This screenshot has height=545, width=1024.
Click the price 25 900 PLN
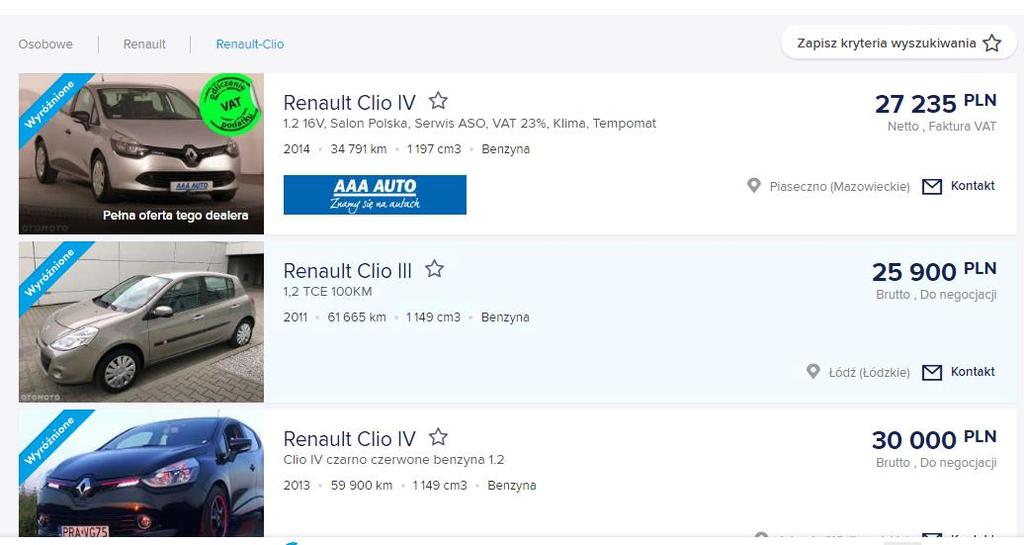[934, 272]
